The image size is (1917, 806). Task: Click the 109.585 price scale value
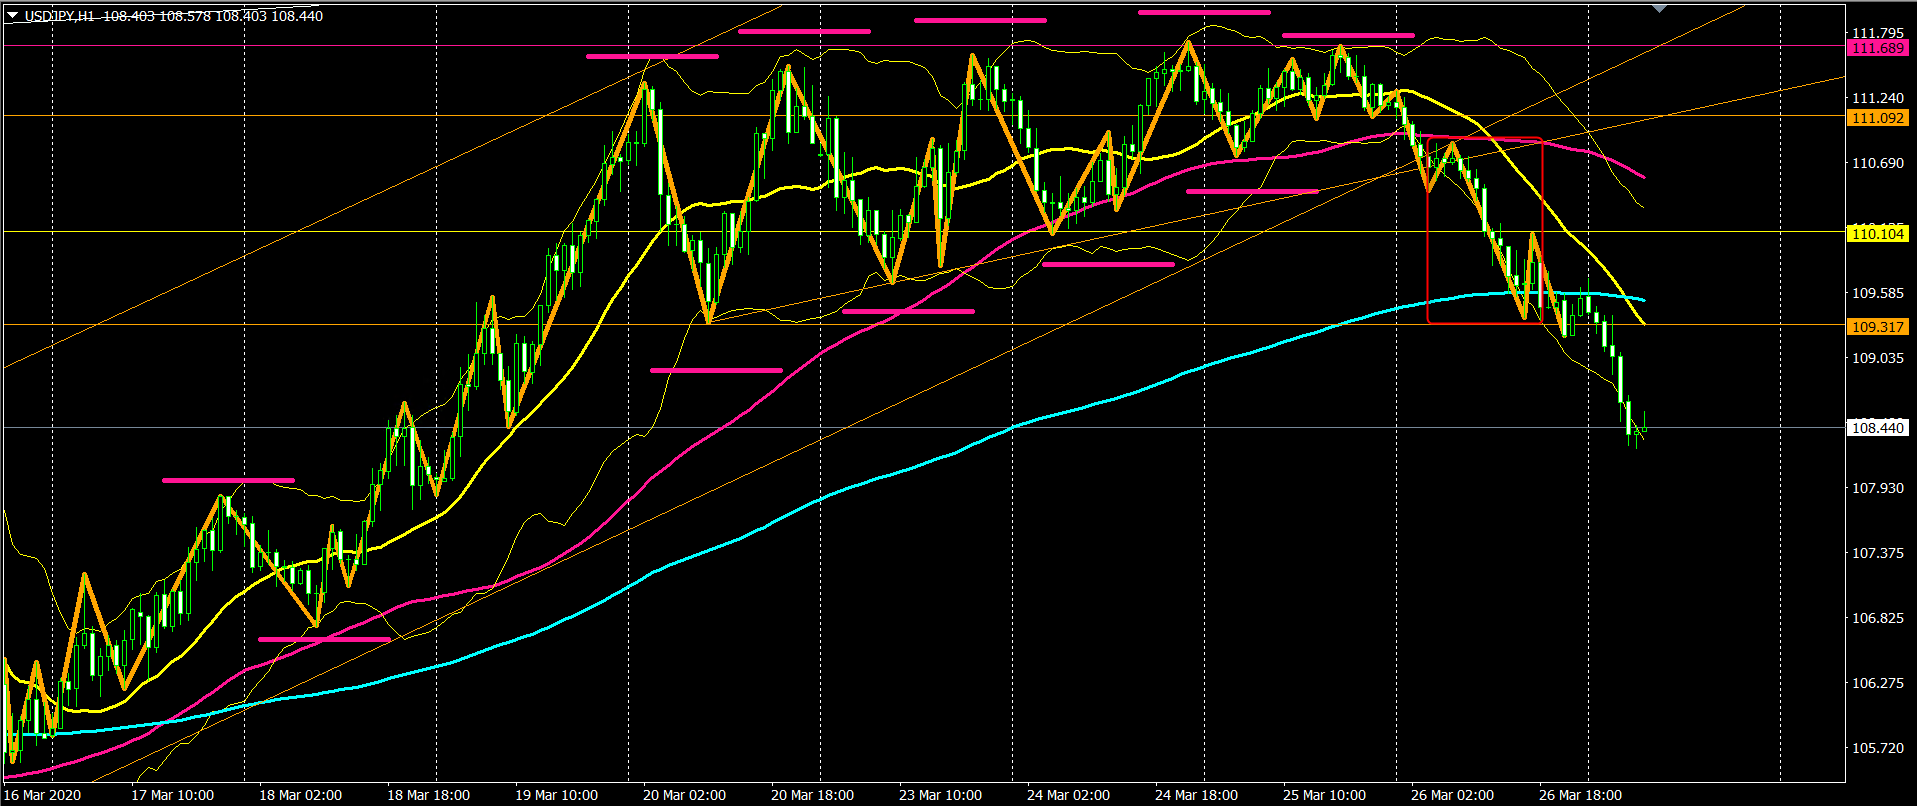(x=1878, y=293)
